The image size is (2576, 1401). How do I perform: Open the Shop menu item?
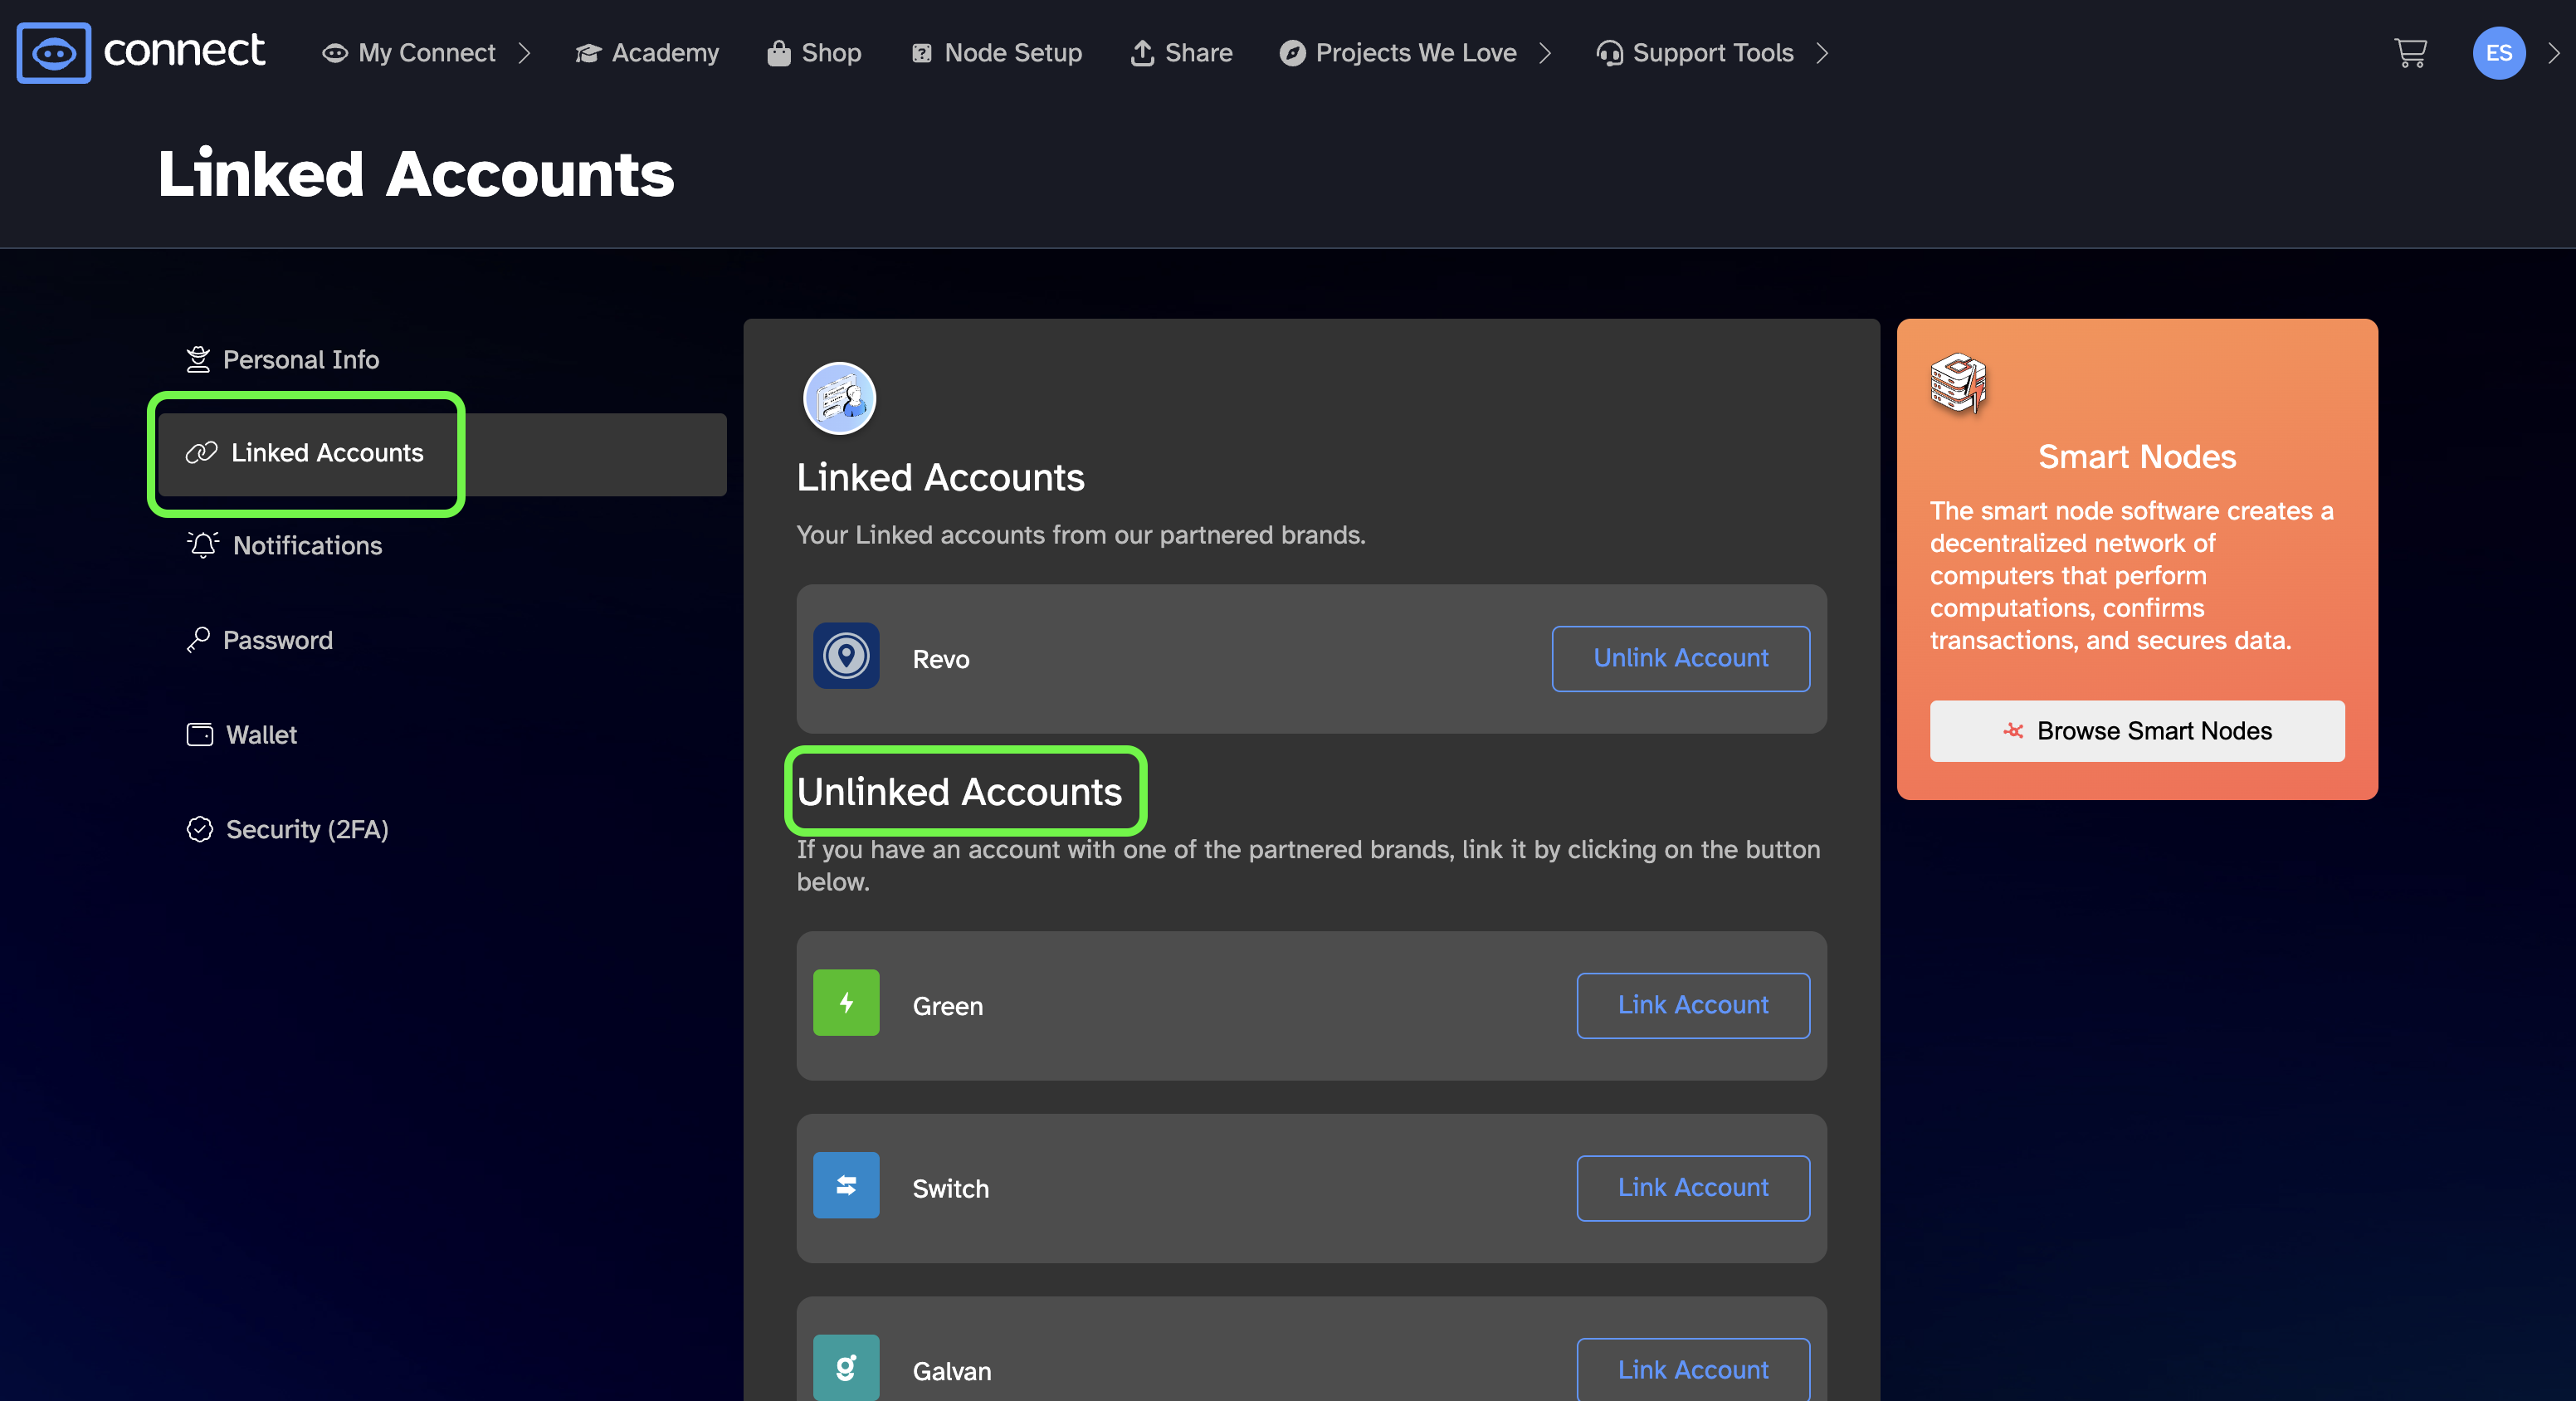[814, 53]
